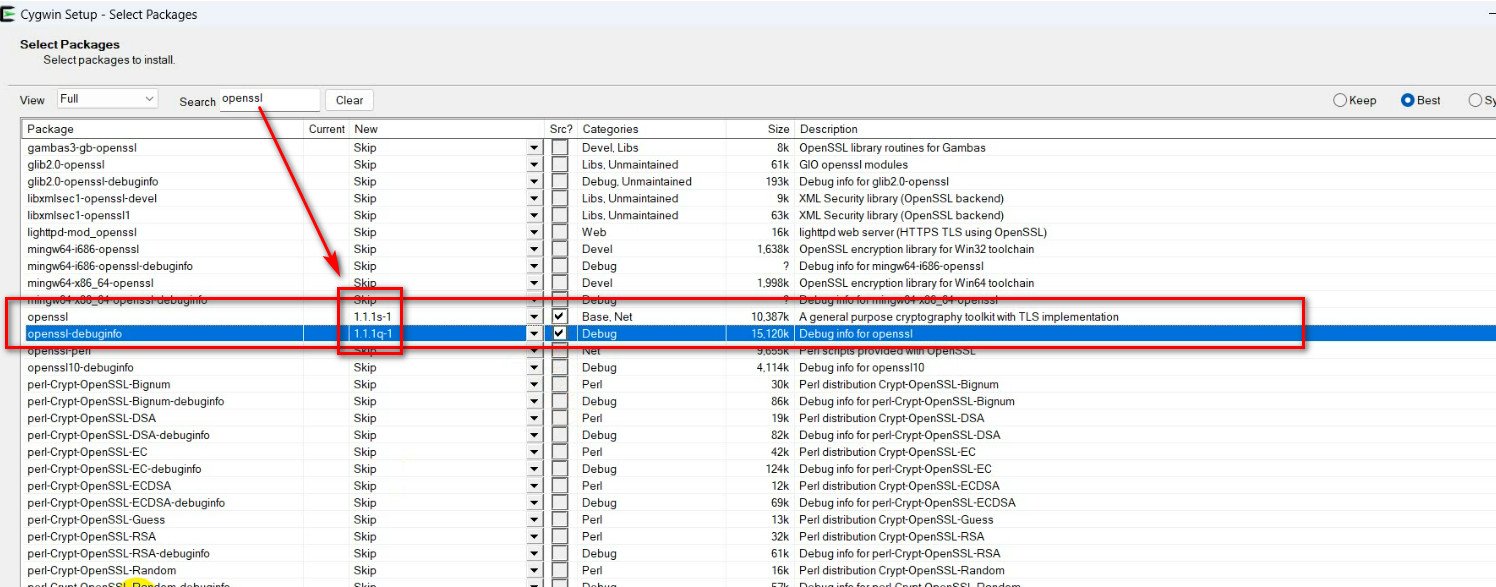Open version dropdown for perl-Crypt-OpenSSL-DSA
Screen dimensions: 1496x587
(x=534, y=418)
